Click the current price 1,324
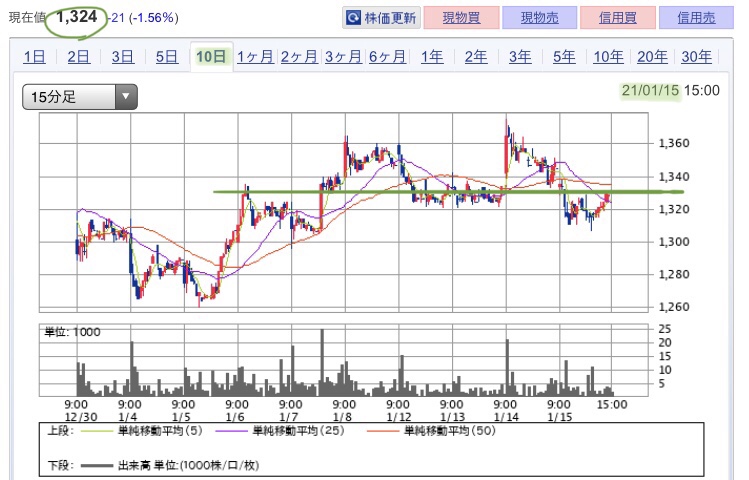The width and height of the screenshot is (749, 480). [76, 17]
